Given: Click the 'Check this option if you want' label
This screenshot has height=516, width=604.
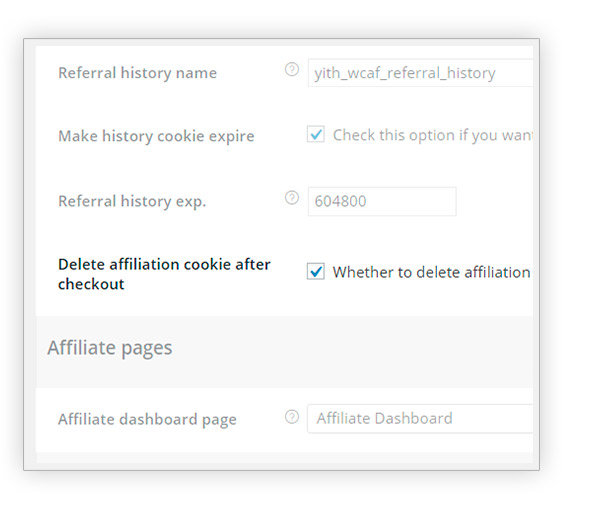Looking at the screenshot, I should (x=433, y=136).
